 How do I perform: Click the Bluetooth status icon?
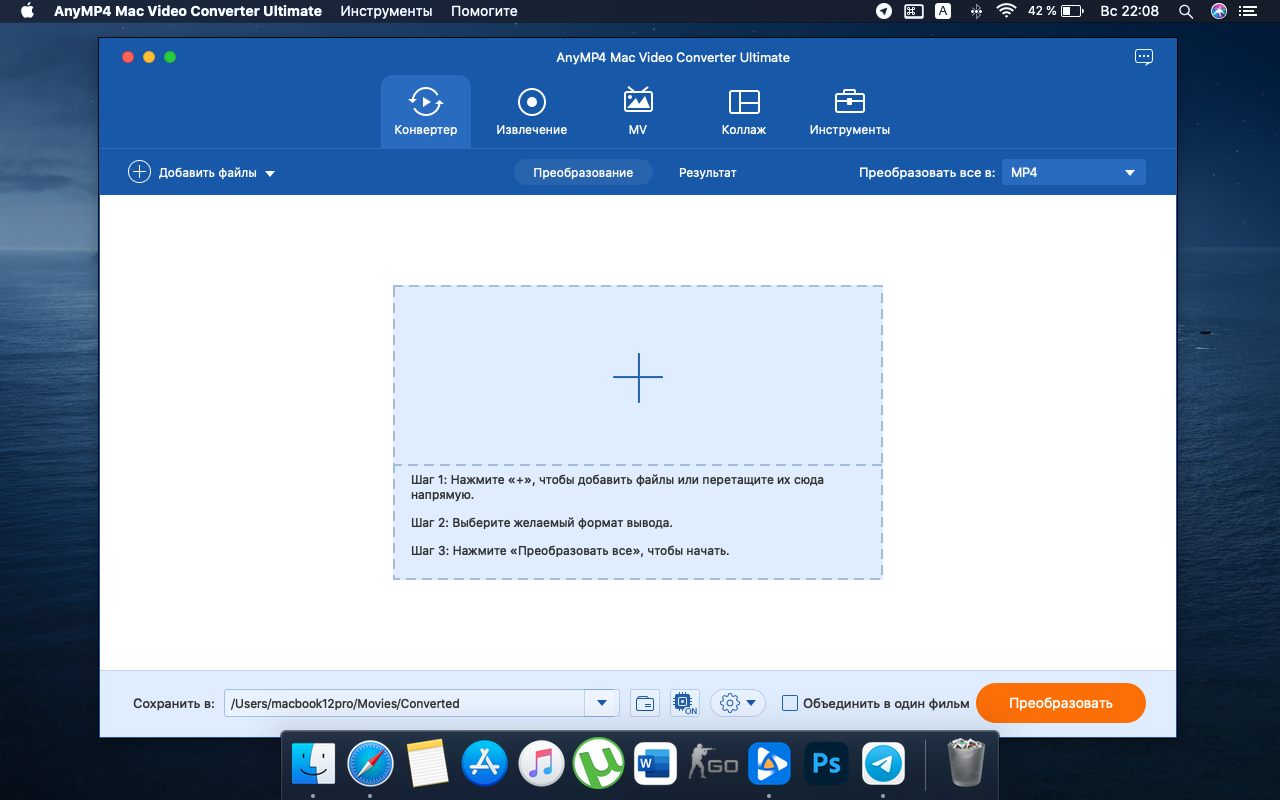click(x=976, y=11)
